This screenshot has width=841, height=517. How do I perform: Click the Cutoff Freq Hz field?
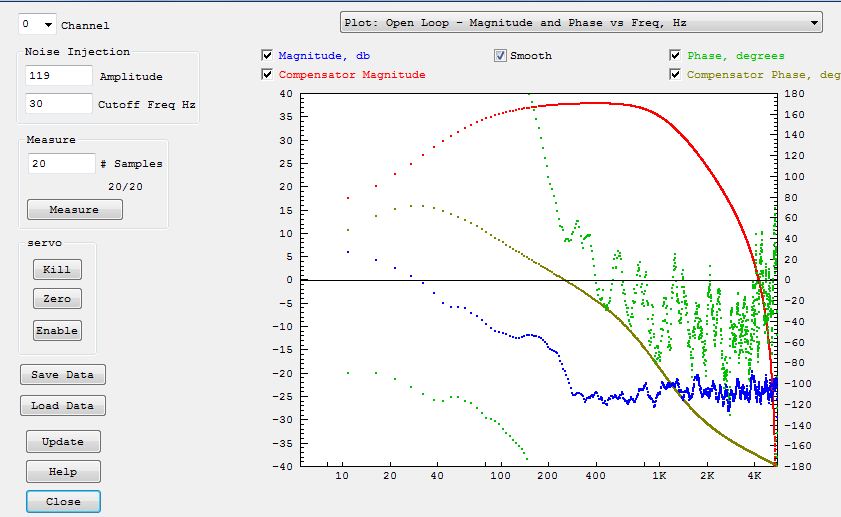click(x=60, y=103)
